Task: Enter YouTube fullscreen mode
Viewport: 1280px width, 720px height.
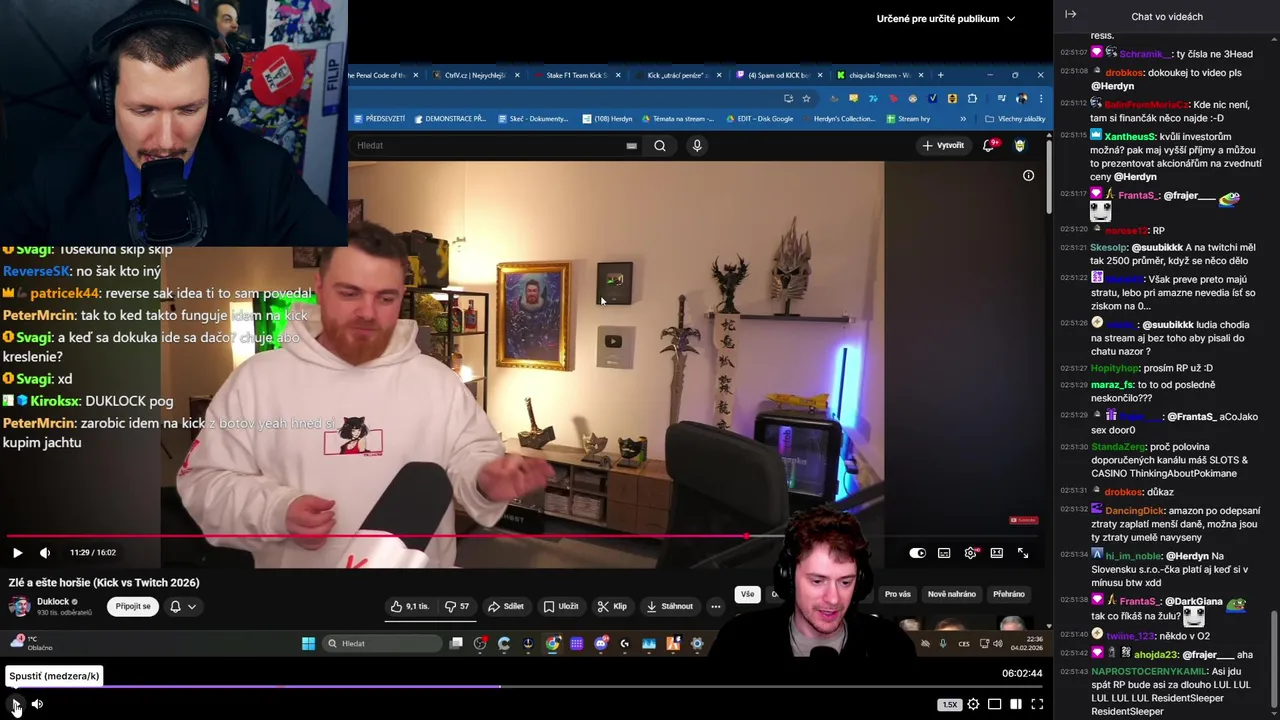Action: [1023, 553]
